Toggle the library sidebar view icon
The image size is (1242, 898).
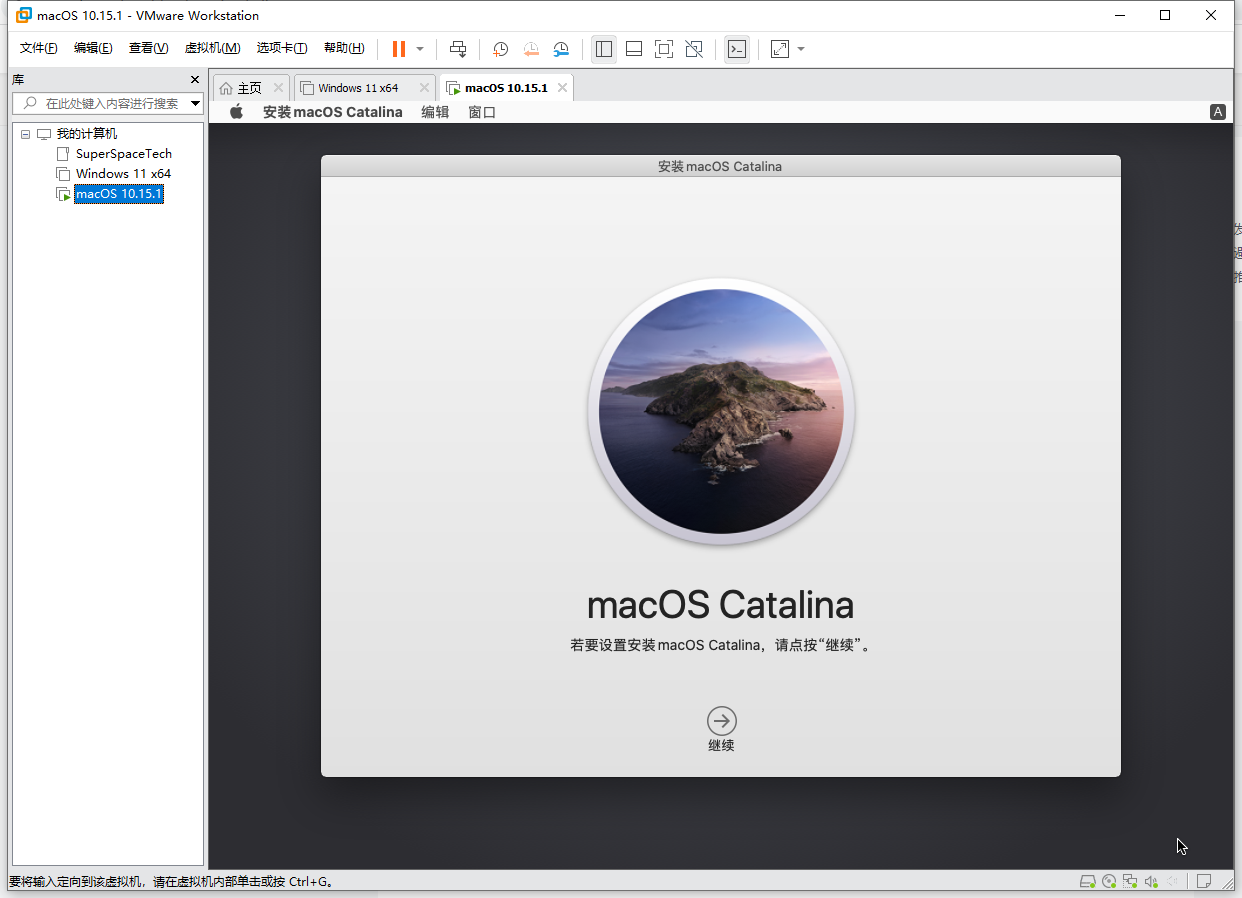coord(604,49)
